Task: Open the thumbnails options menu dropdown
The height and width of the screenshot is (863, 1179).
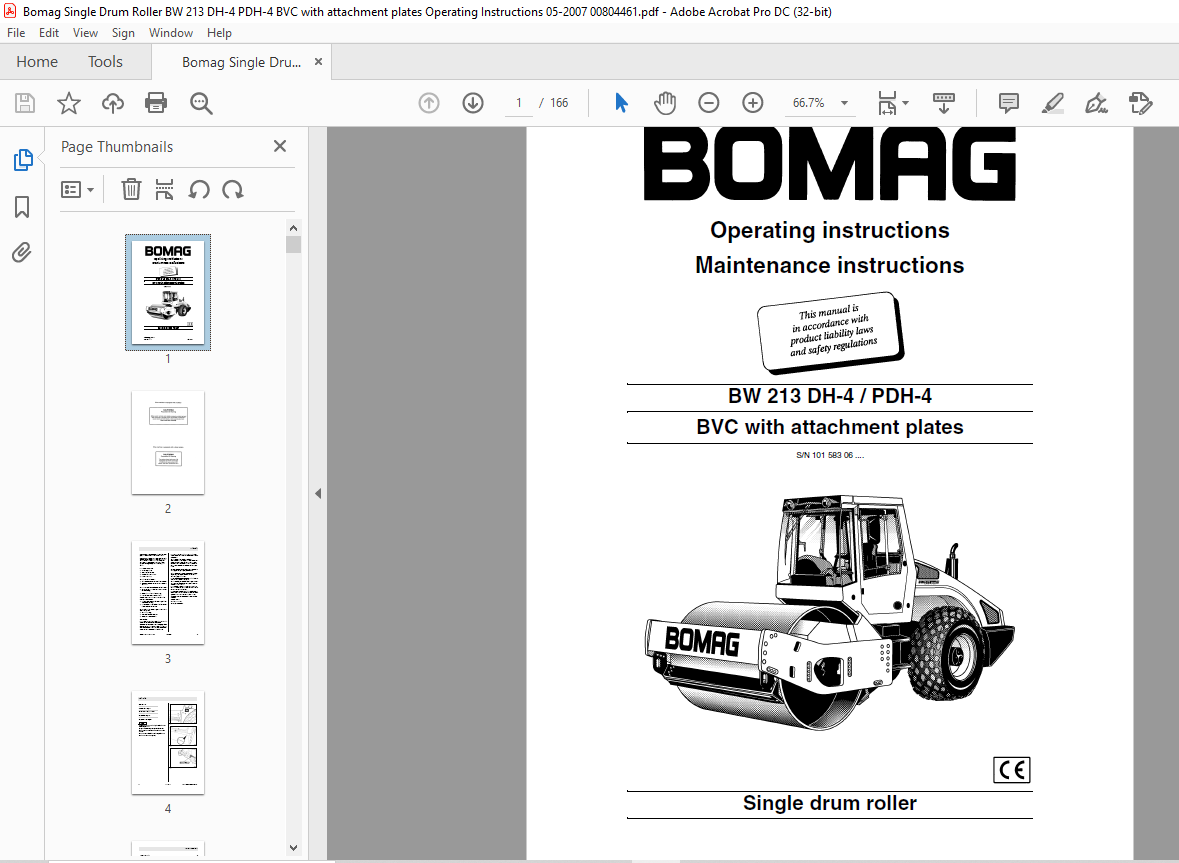Action: pos(77,189)
